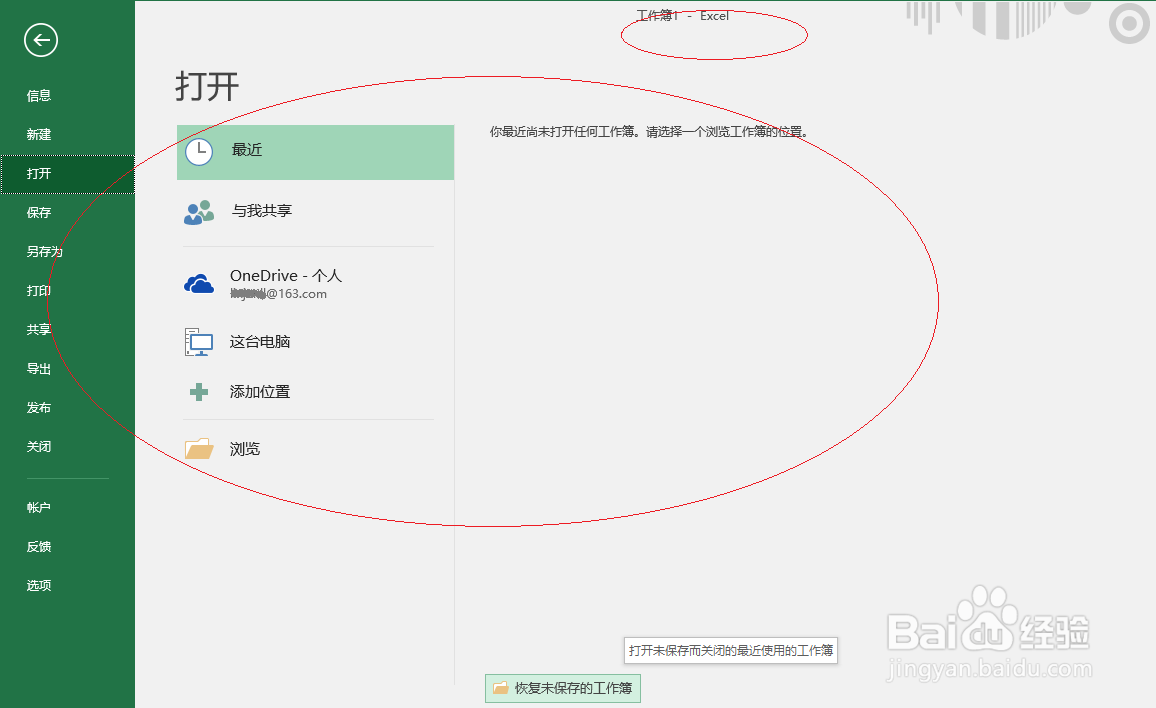Screen dimensions: 1156x708
Task: Choose 保存 from the sidebar
Action: point(39,213)
